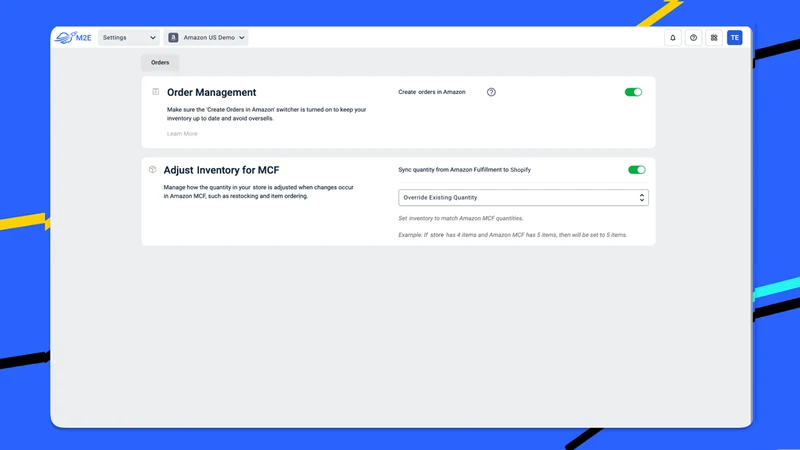Click the Order Management section icon
The width and height of the screenshot is (800, 450).
pos(156,92)
